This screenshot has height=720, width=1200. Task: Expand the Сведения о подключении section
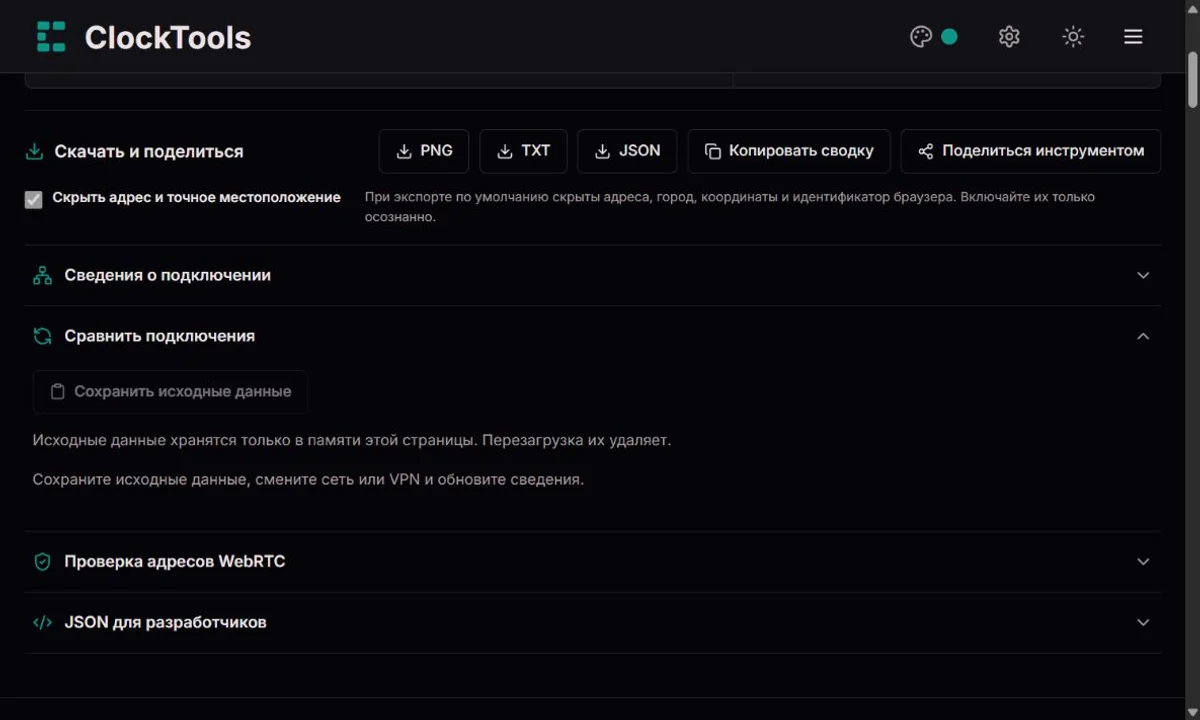pyautogui.click(x=593, y=275)
